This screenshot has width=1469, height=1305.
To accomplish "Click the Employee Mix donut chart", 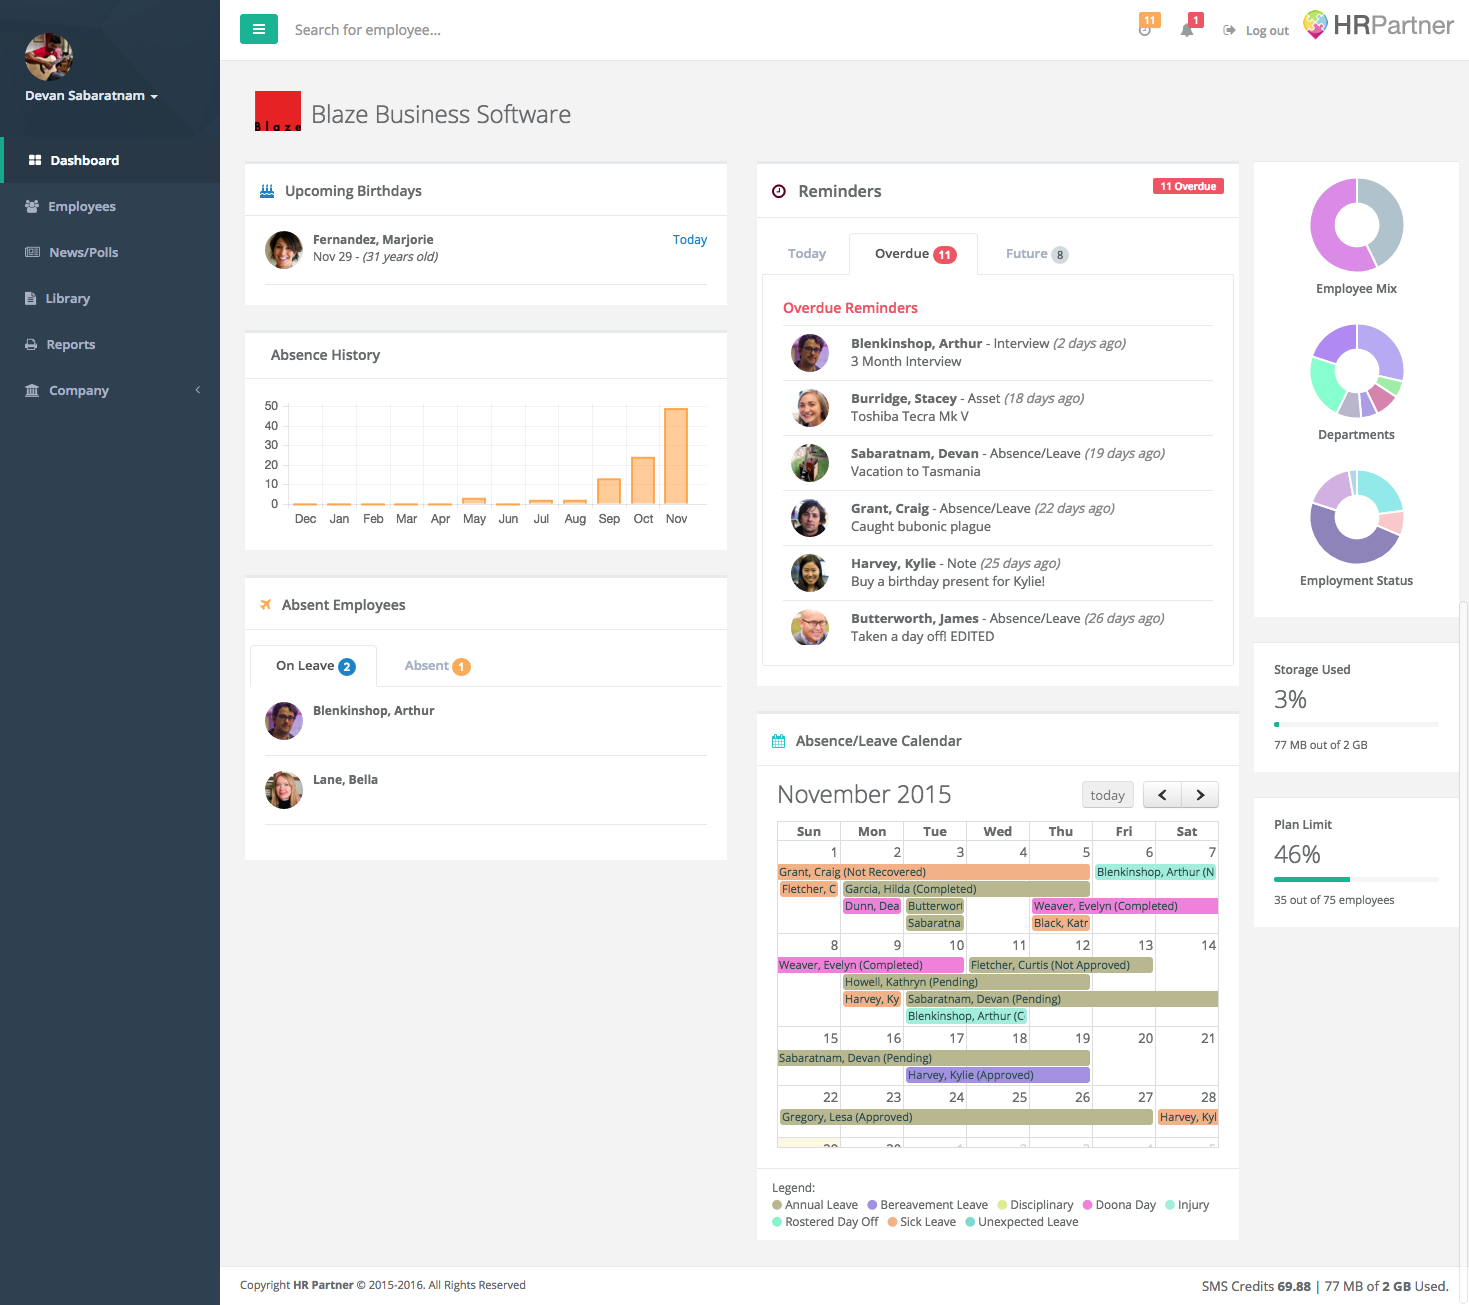I will tap(1357, 225).
